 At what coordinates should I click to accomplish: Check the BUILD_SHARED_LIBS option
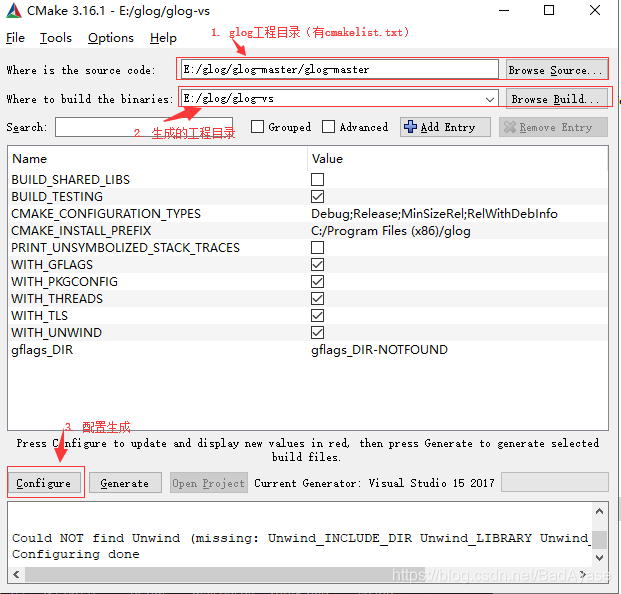317,179
